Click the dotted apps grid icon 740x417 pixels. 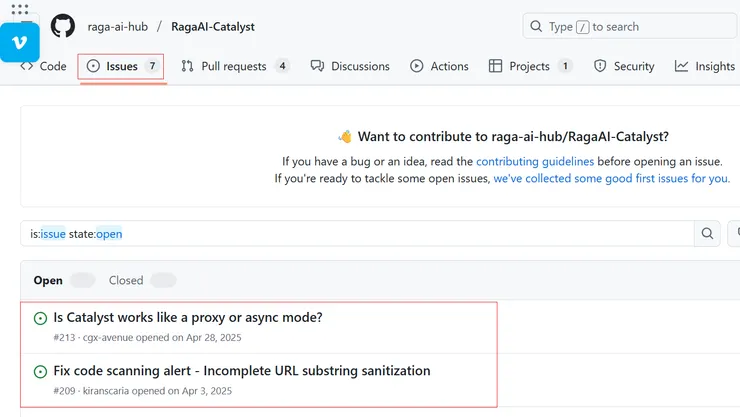coord(20,10)
